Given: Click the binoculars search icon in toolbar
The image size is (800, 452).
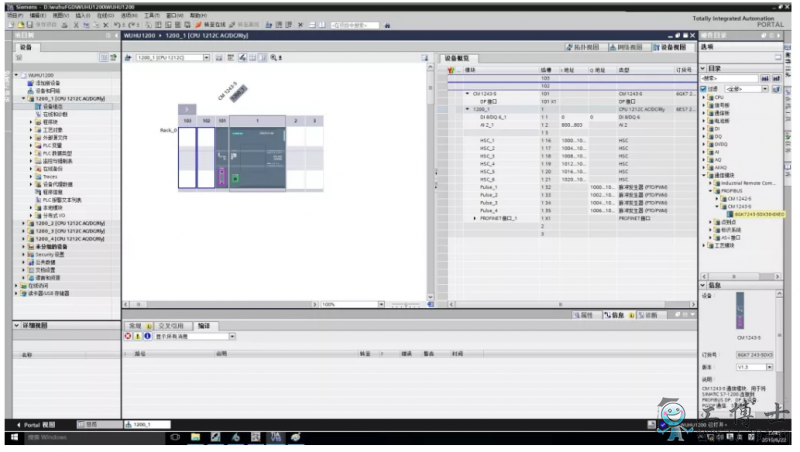Looking at the screenshot, I should pyautogui.click(x=387, y=25).
